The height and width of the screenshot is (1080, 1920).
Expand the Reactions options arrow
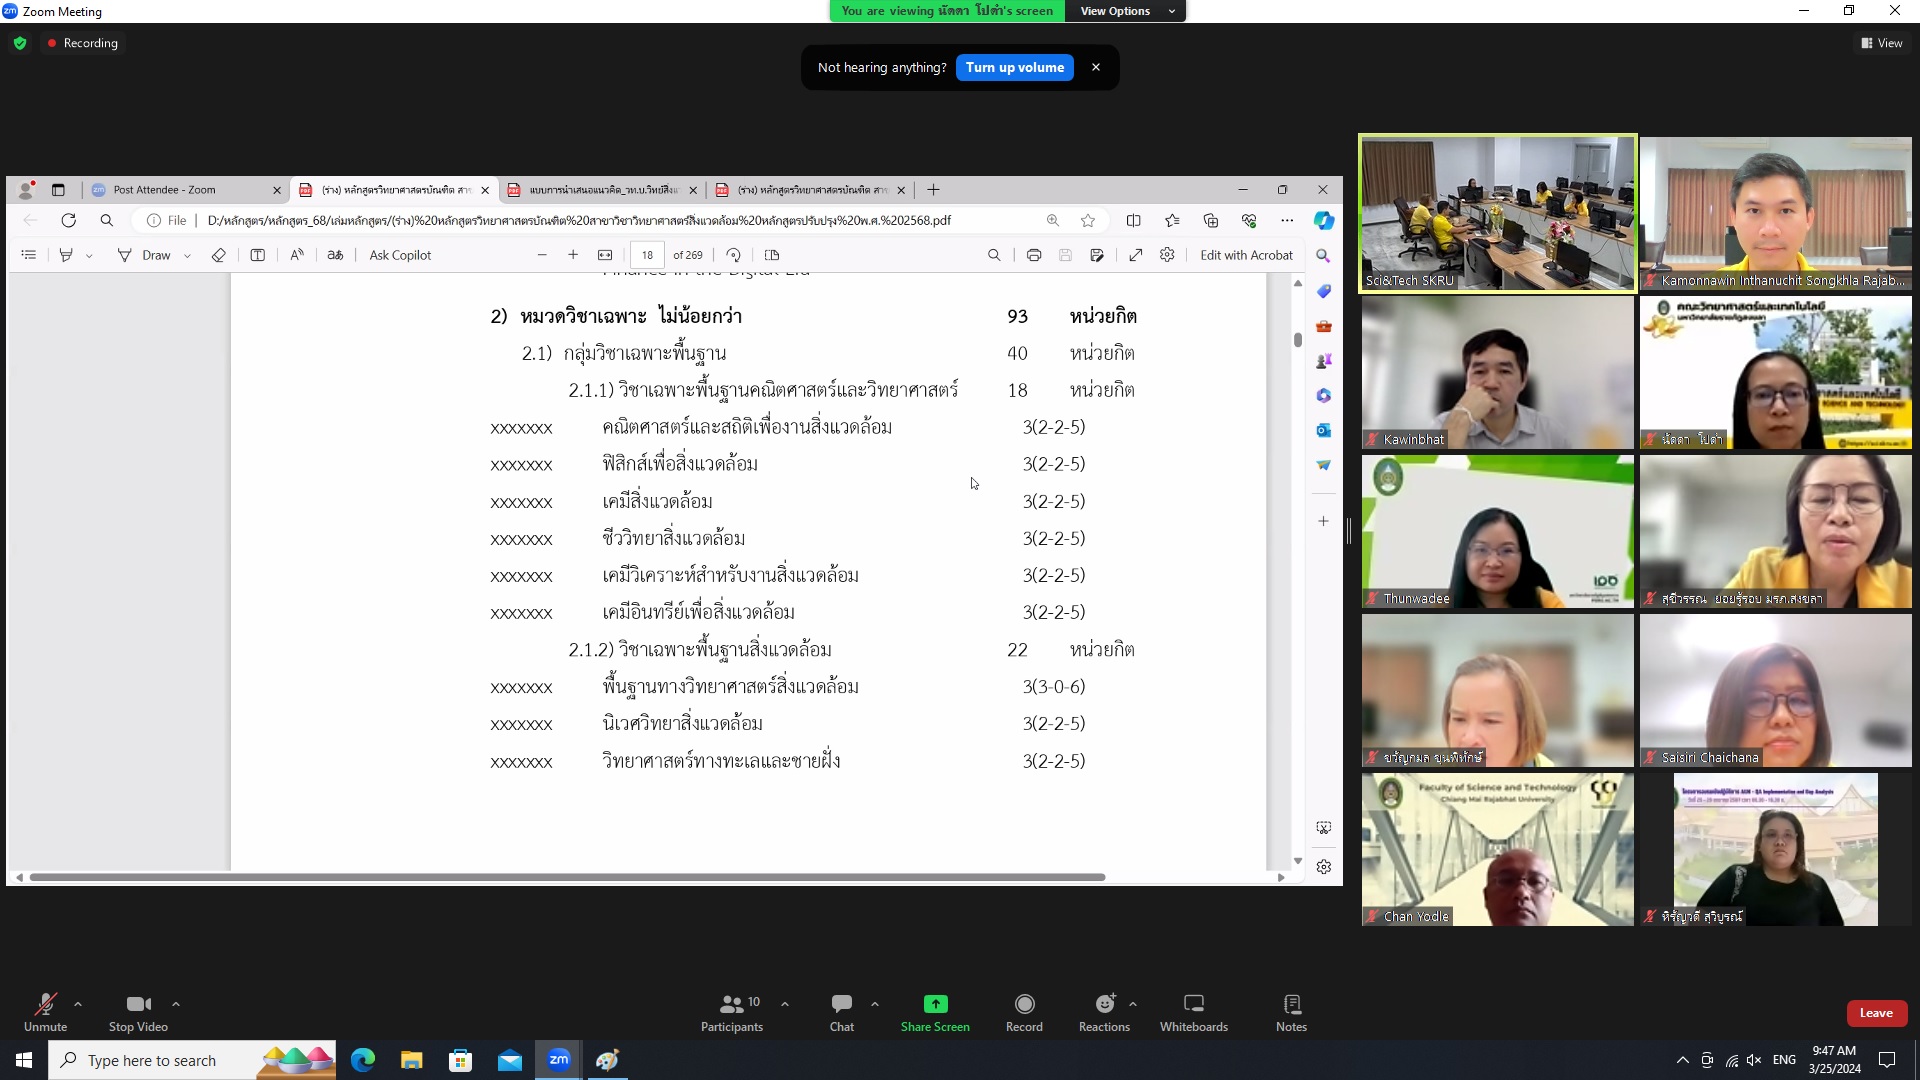pos(1133,1004)
